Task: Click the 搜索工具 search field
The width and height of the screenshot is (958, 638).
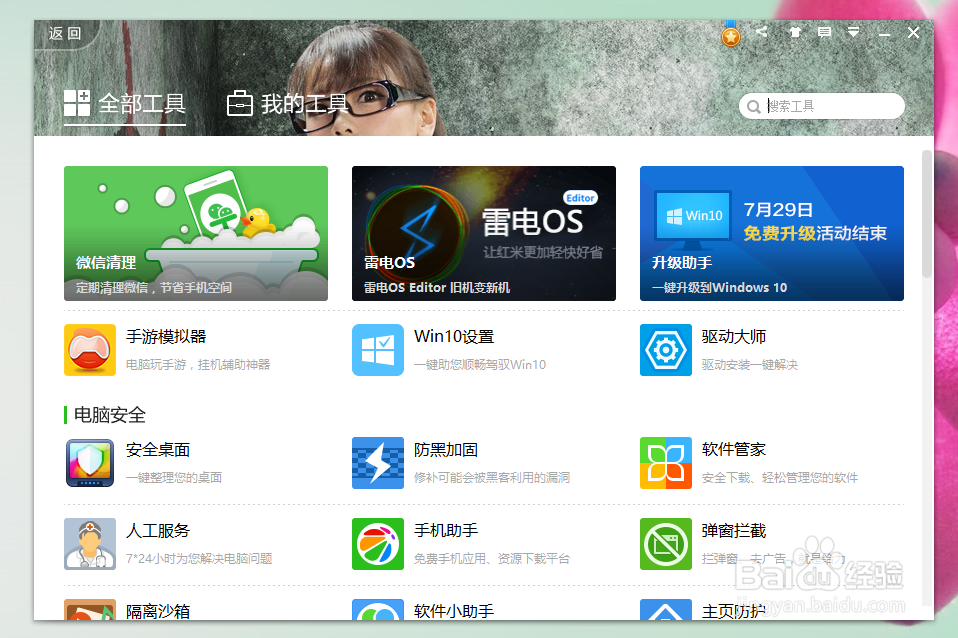Action: 822,106
